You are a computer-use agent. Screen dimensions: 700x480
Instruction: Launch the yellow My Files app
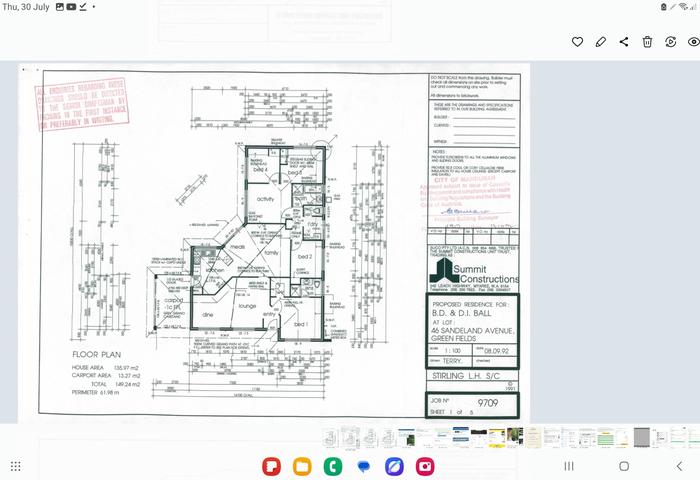(x=302, y=467)
